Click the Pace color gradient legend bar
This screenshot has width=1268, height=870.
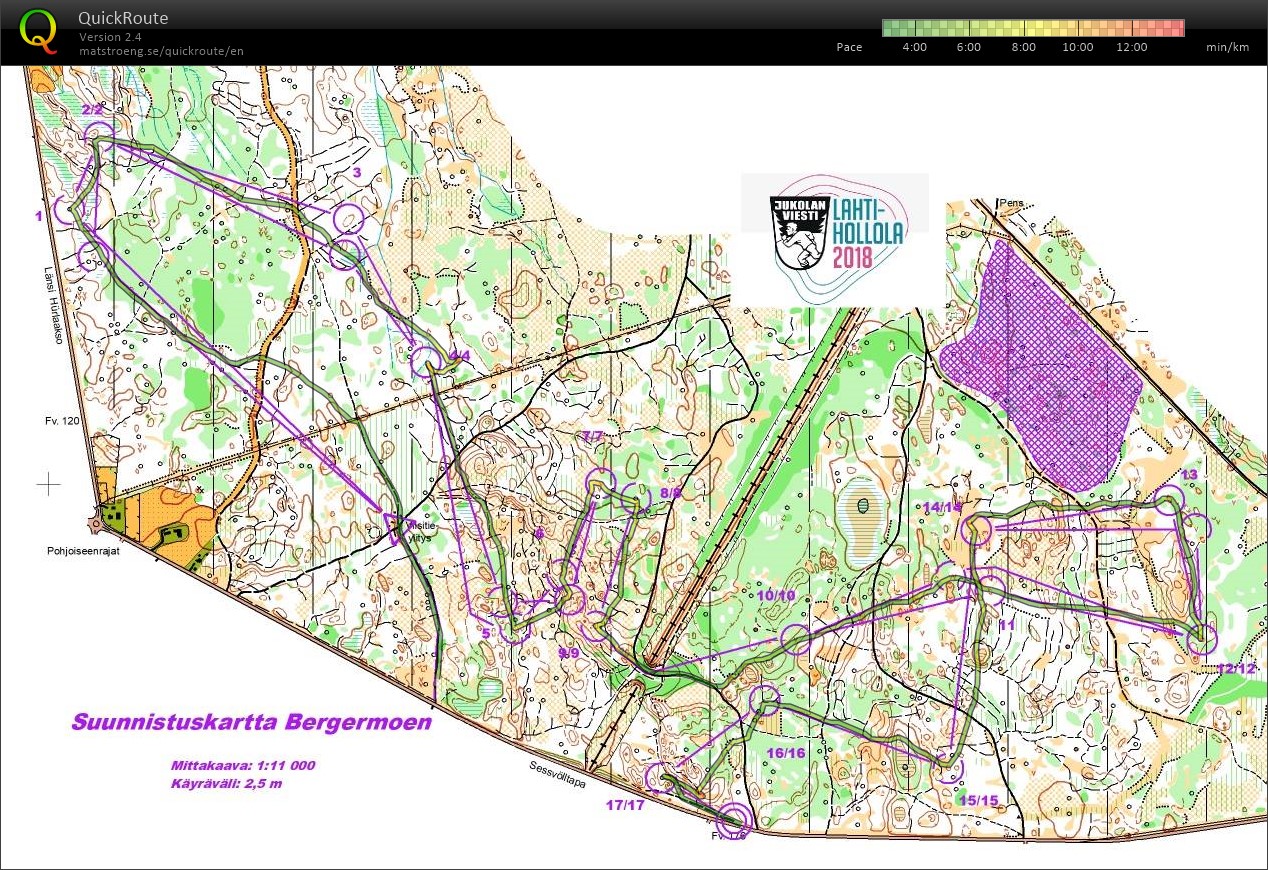pos(1032,28)
